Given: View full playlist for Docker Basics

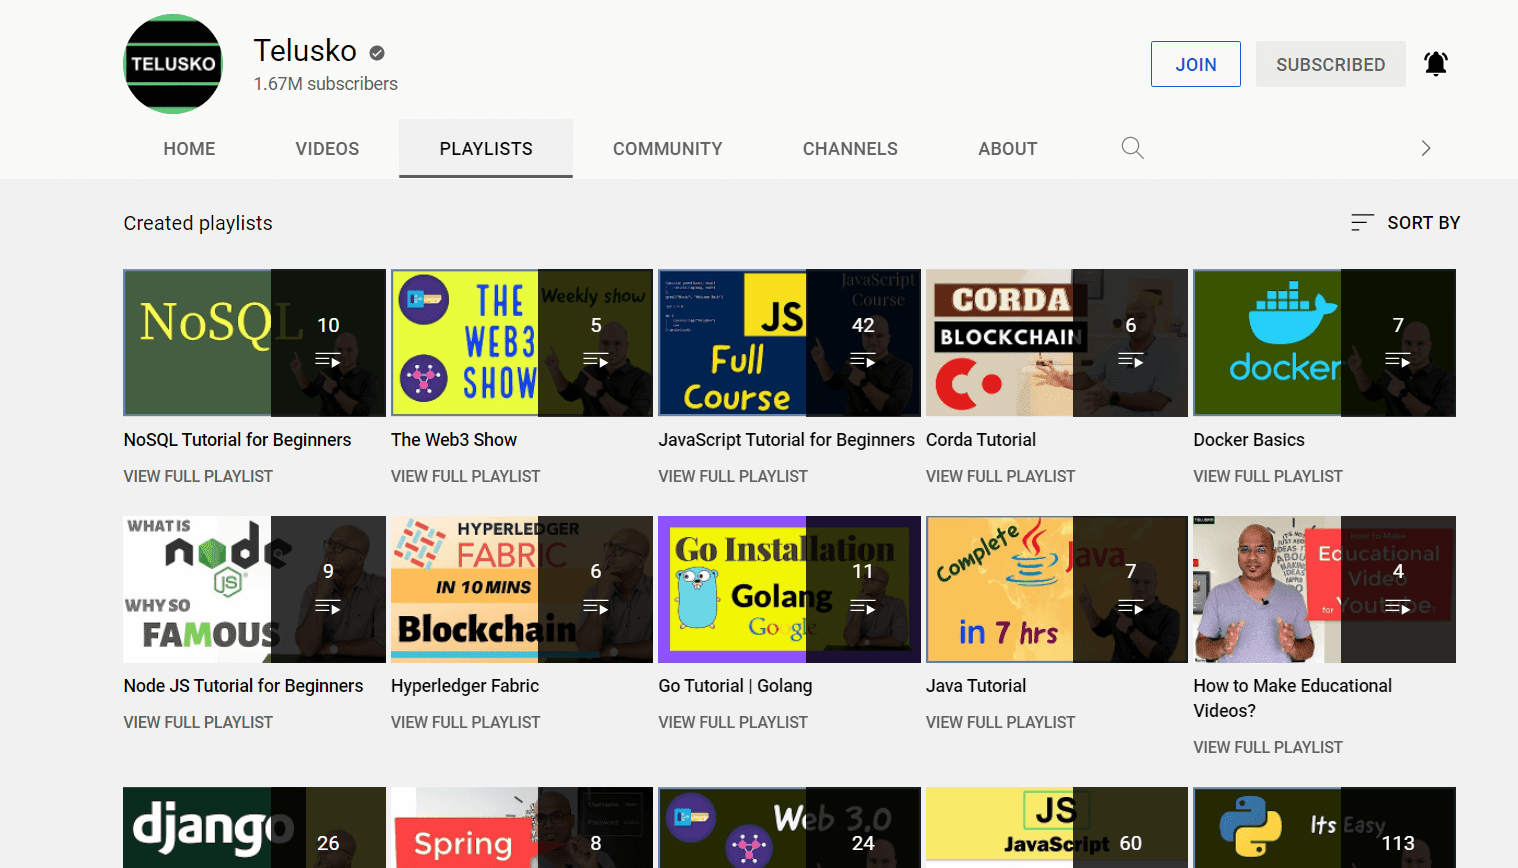Looking at the screenshot, I should (1268, 476).
